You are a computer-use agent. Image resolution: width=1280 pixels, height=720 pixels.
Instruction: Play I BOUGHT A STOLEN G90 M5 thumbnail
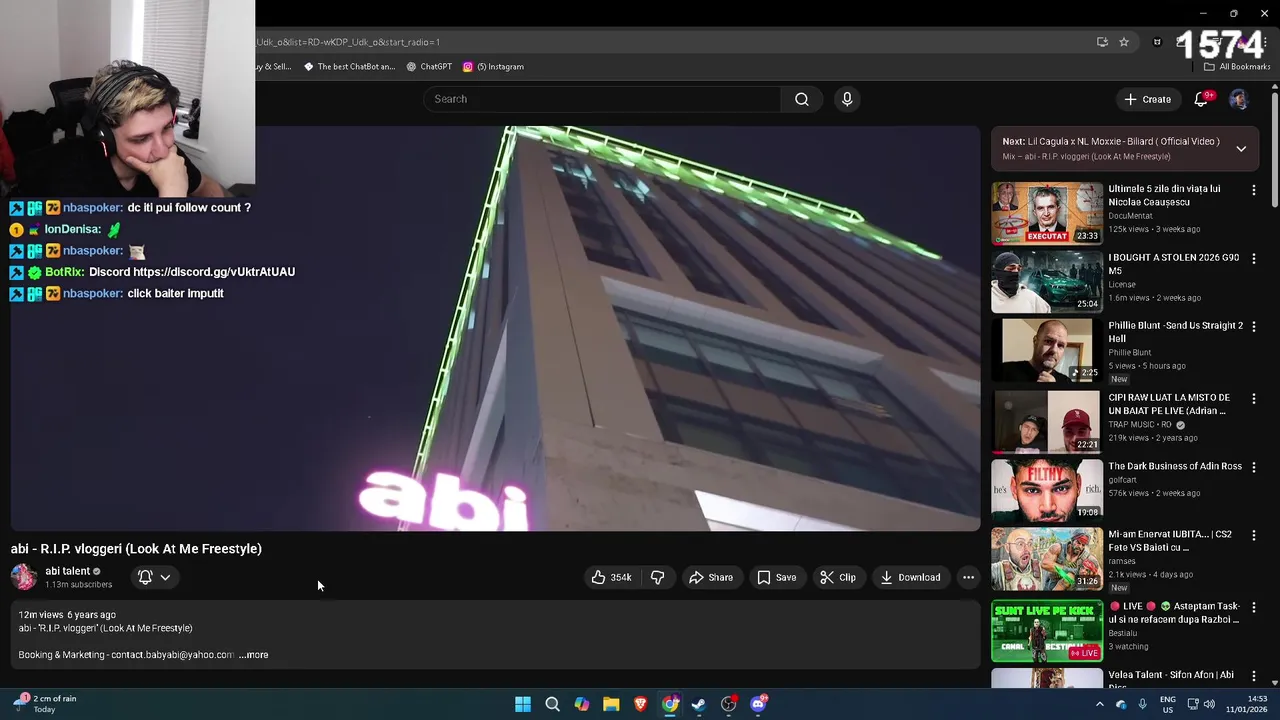1047,281
